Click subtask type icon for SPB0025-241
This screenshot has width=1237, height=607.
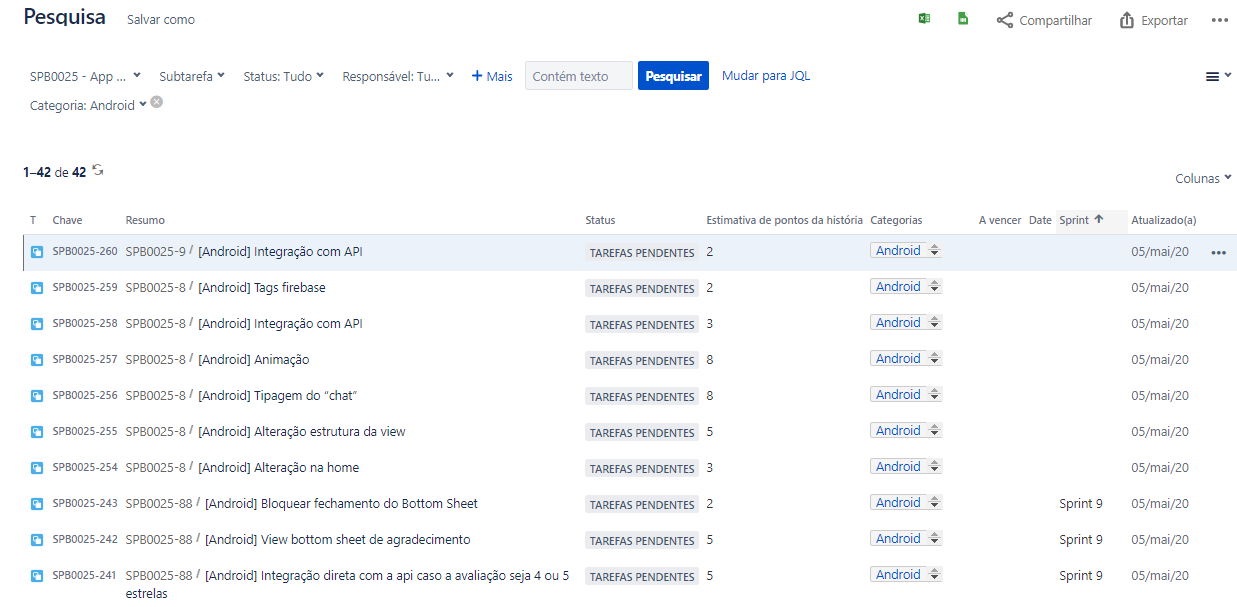tap(37, 576)
